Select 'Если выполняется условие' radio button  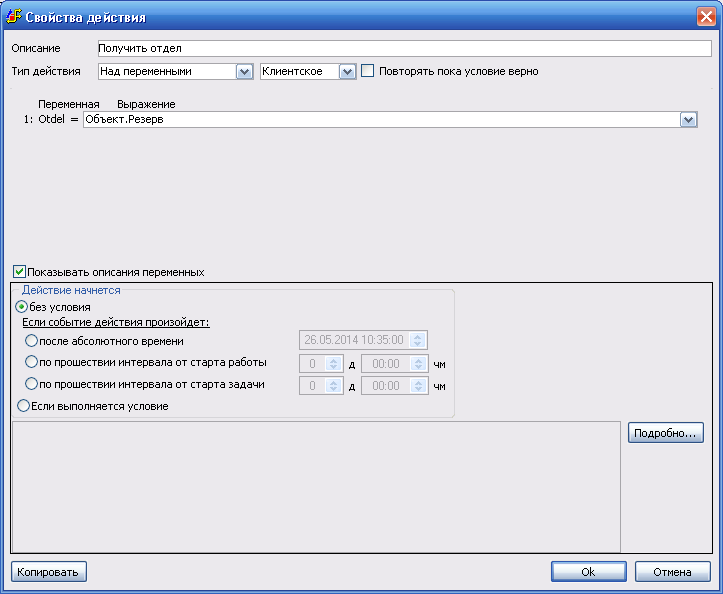[x=23, y=406]
